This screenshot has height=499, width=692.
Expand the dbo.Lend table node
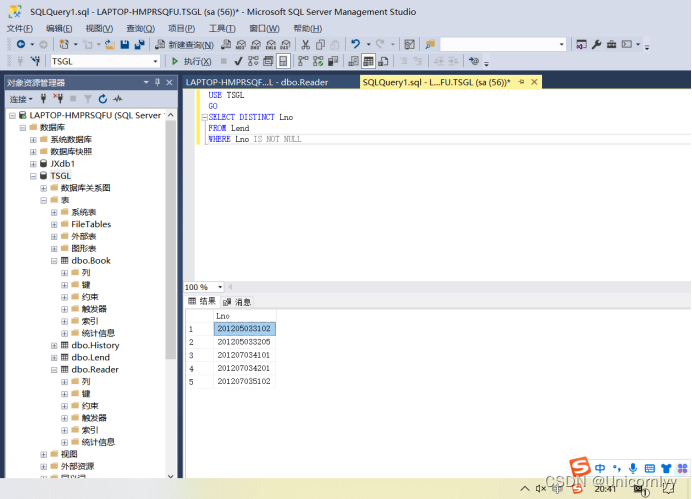tap(54, 358)
